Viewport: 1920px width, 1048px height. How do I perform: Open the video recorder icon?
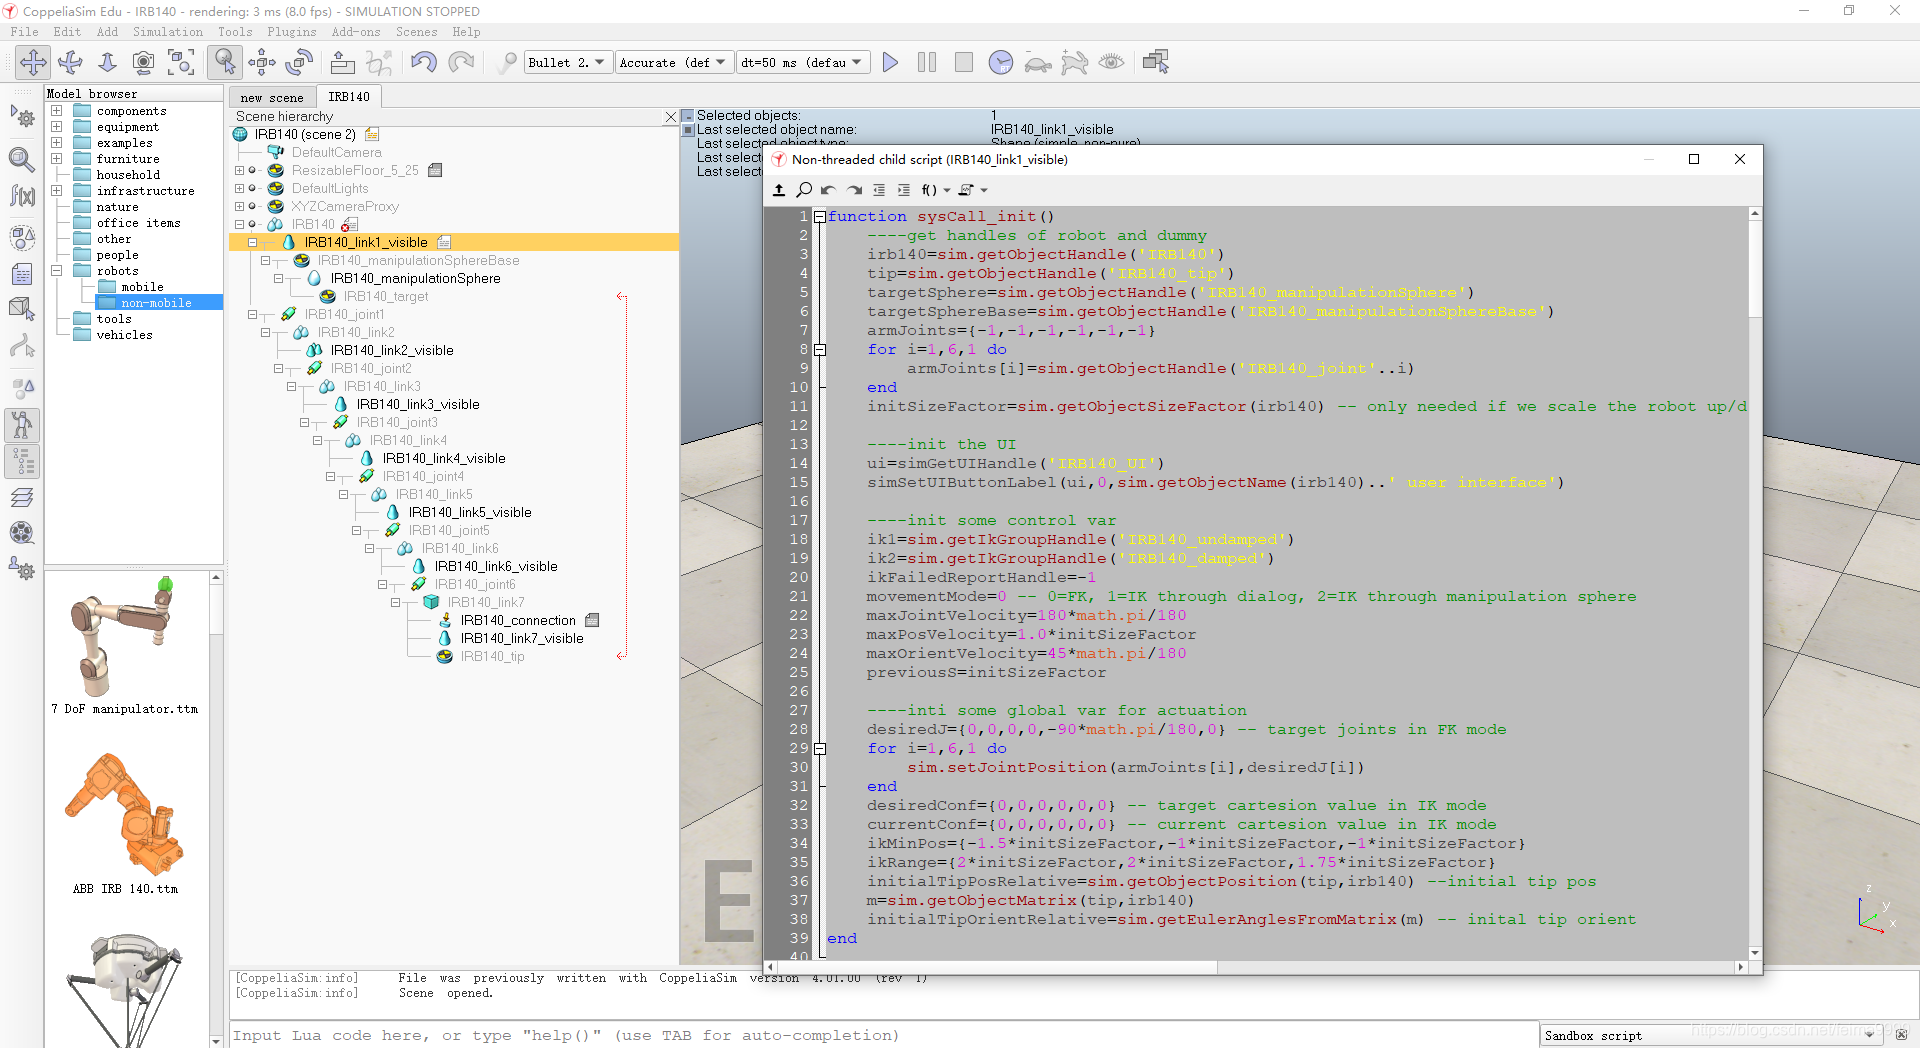pos(22,533)
